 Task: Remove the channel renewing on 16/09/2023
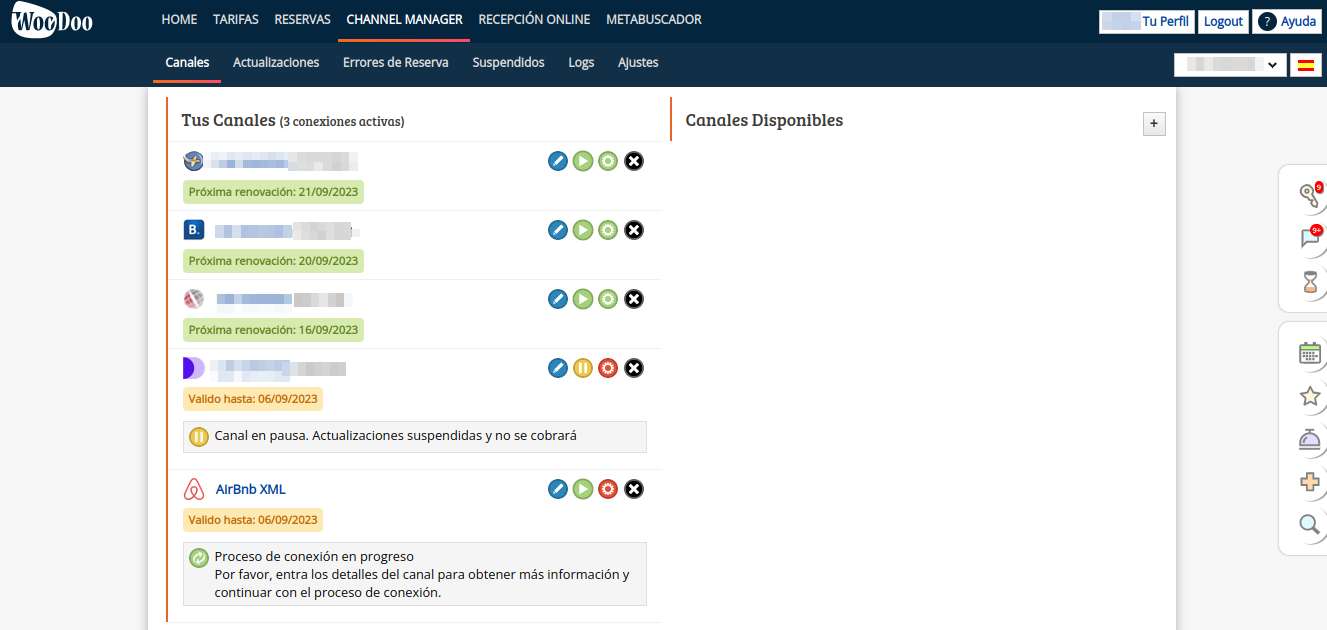pyautogui.click(x=634, y=299)
